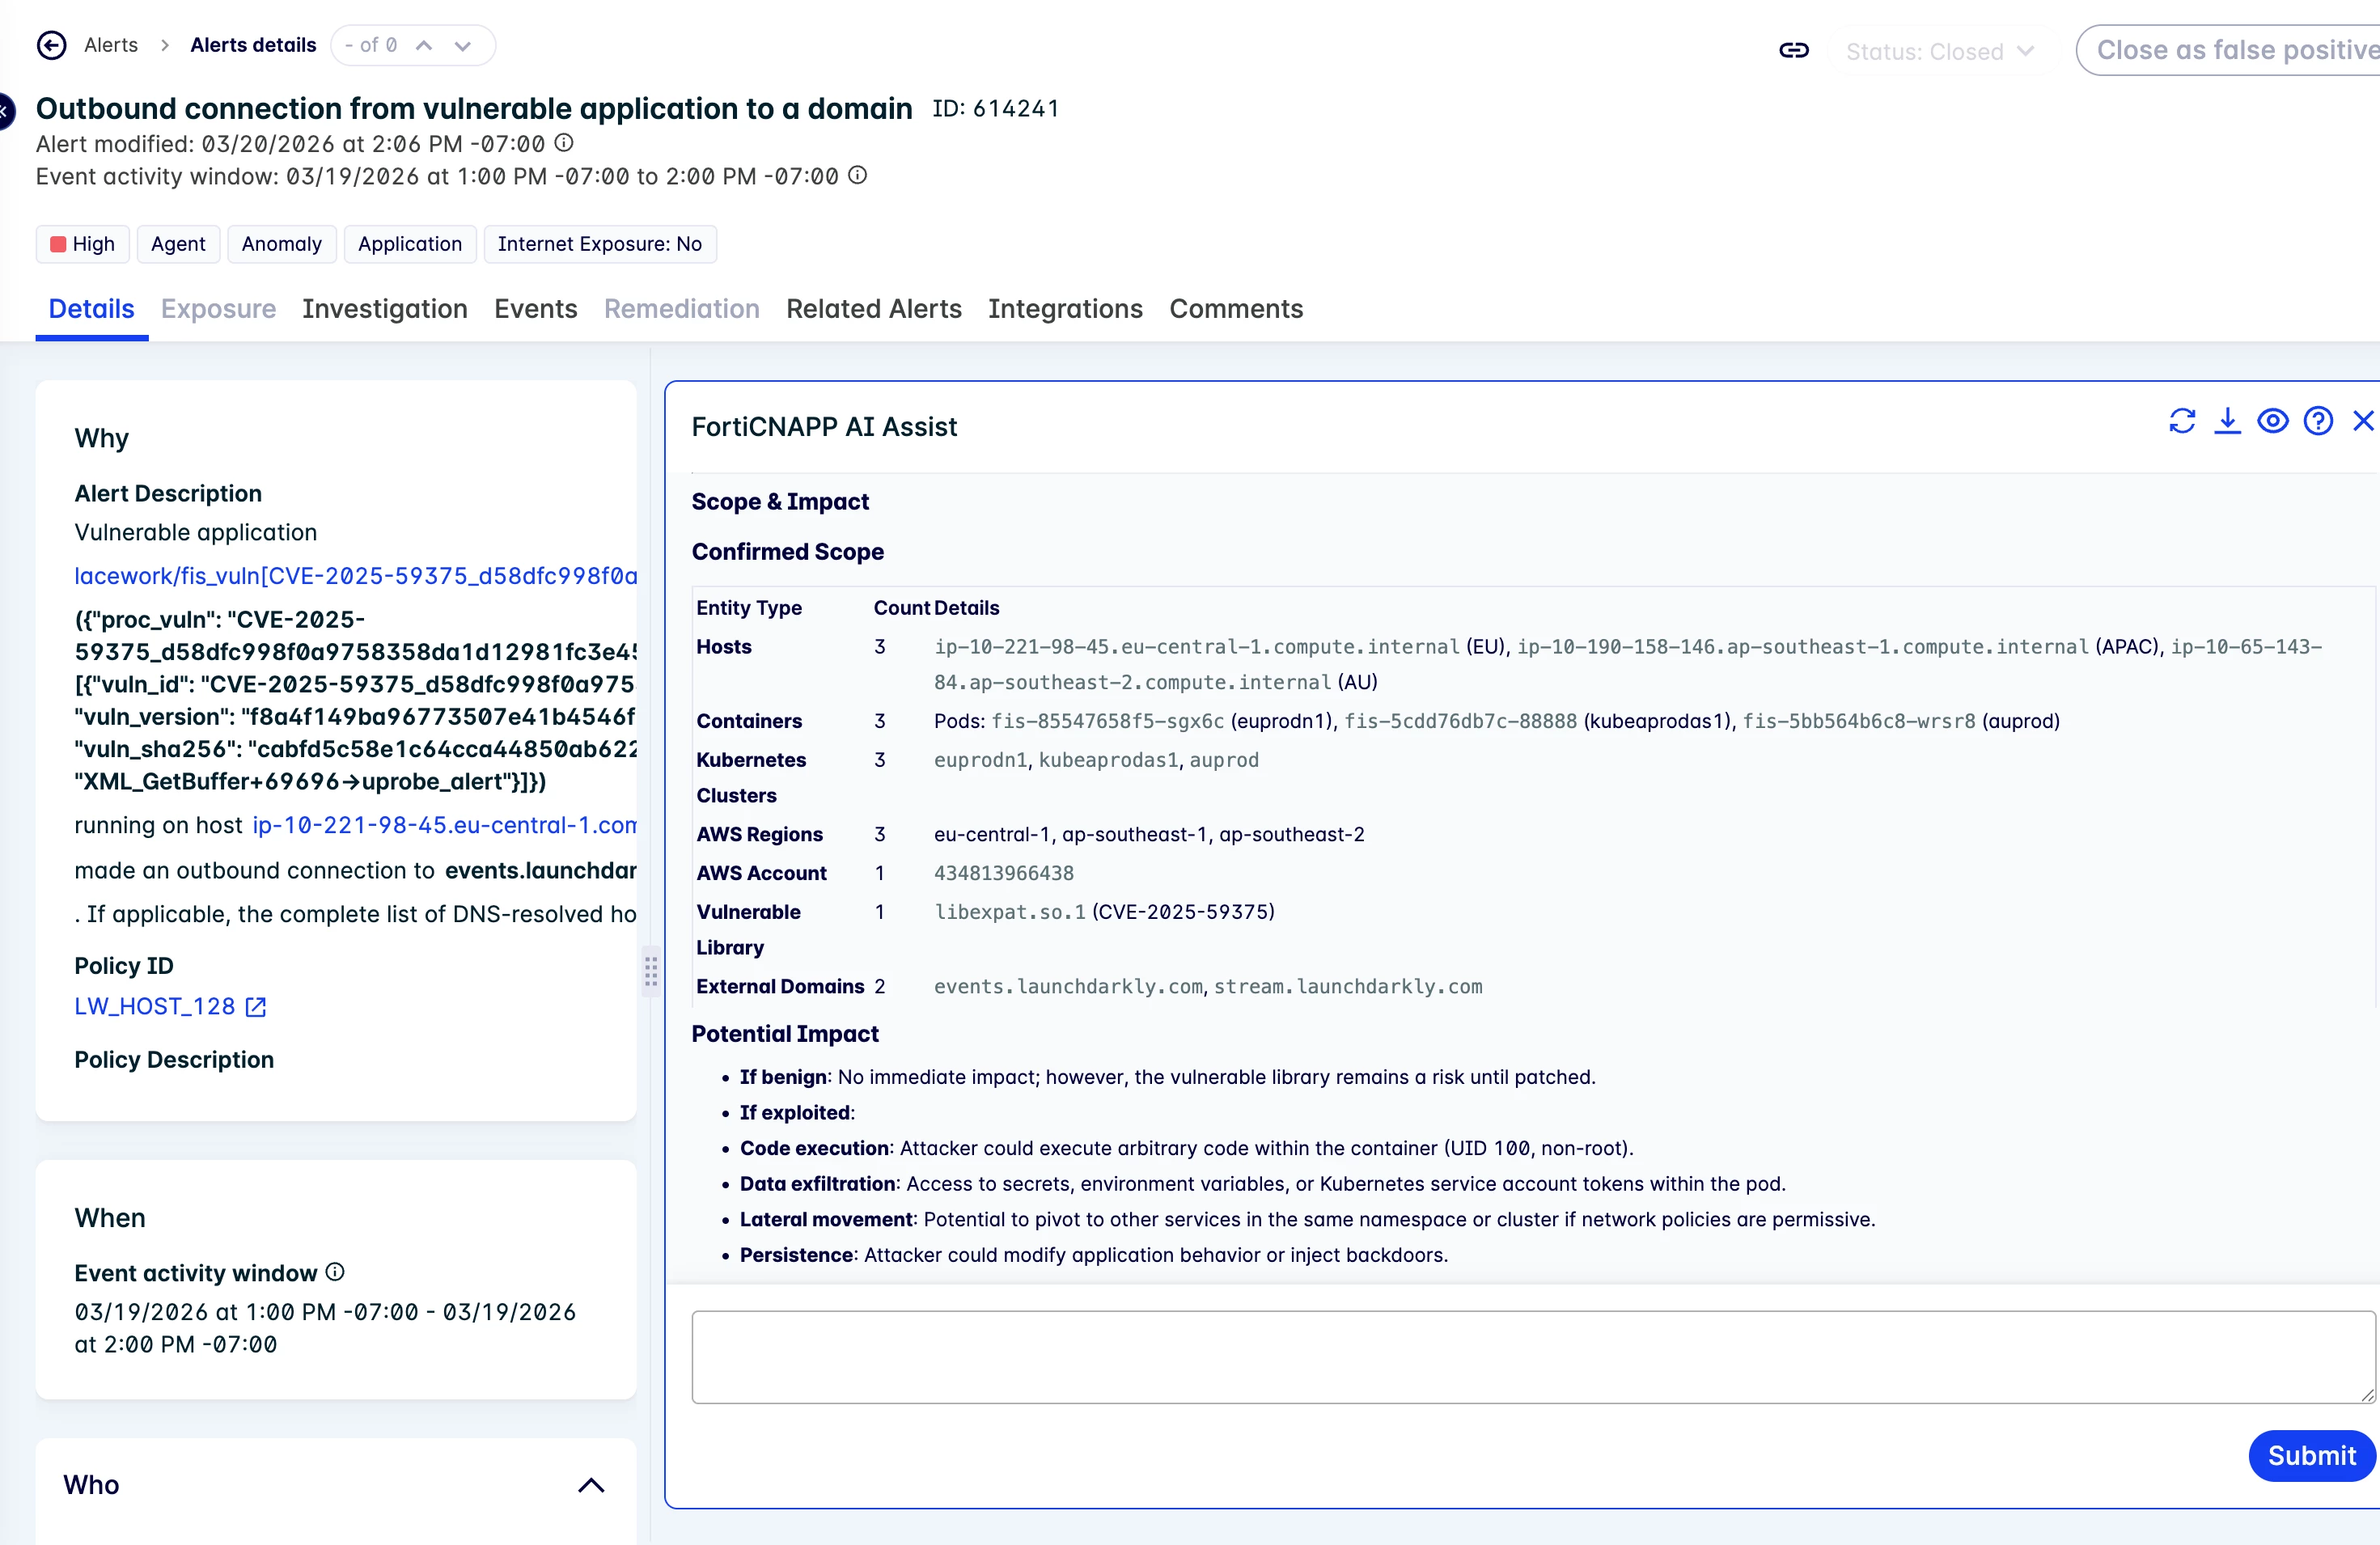
Task: Click into the AI Assist prompt text box
Action: (x=1533, y=1357)
